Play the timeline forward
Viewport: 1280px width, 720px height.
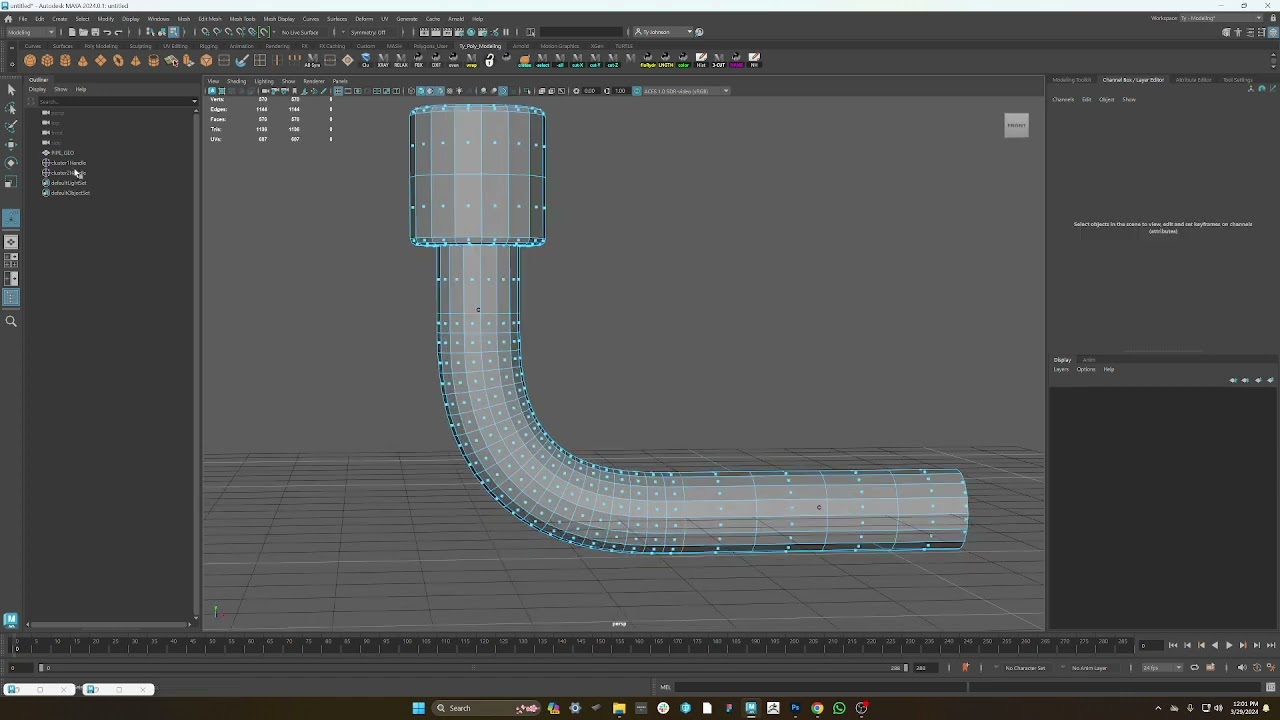[1229, 646]
